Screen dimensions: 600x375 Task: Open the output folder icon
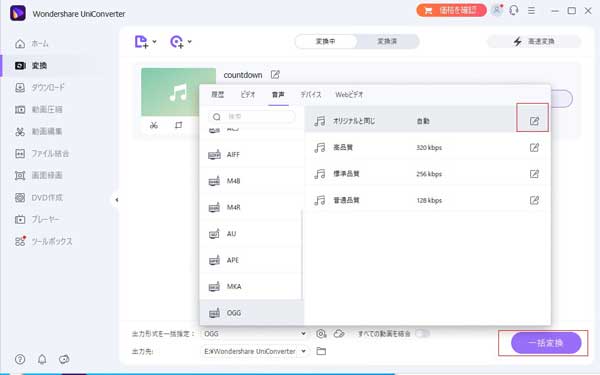pos(321,351)
